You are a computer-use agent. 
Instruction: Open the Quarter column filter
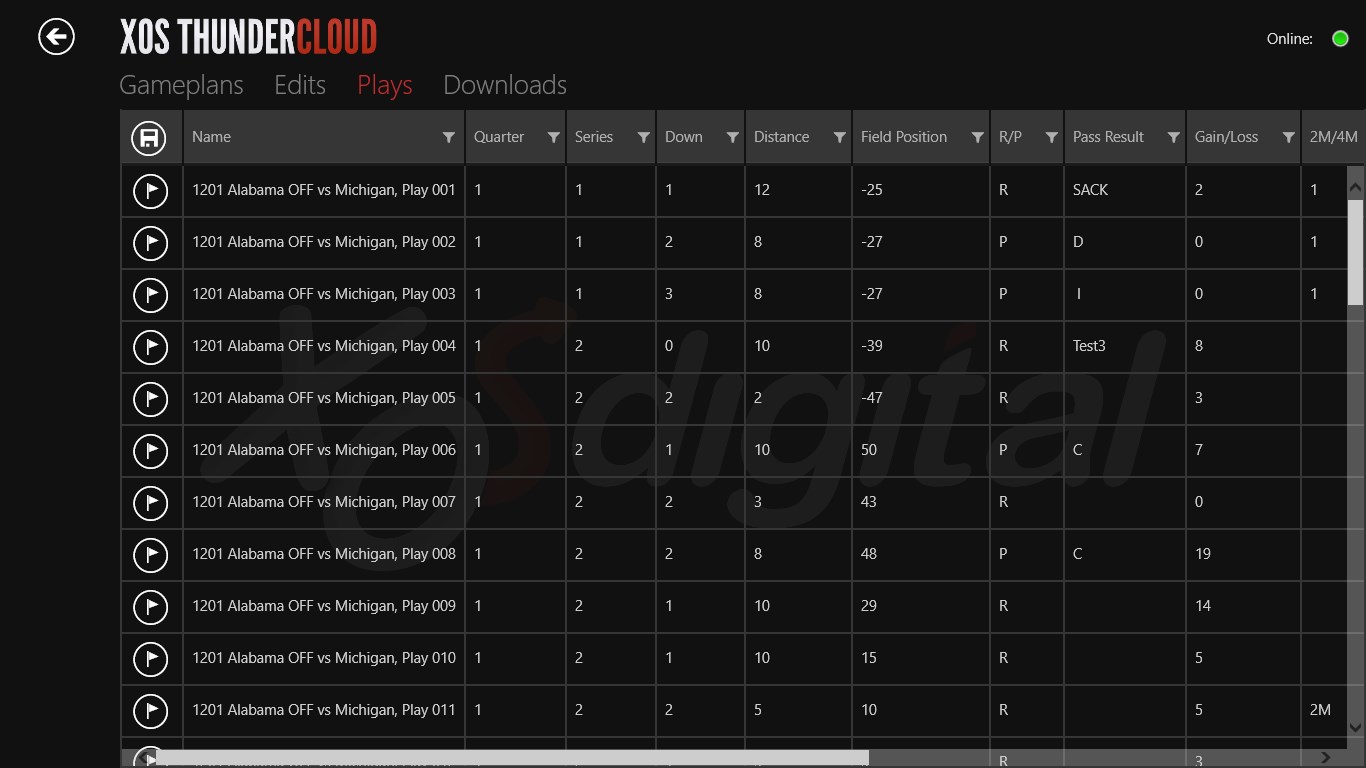(554, 137)
